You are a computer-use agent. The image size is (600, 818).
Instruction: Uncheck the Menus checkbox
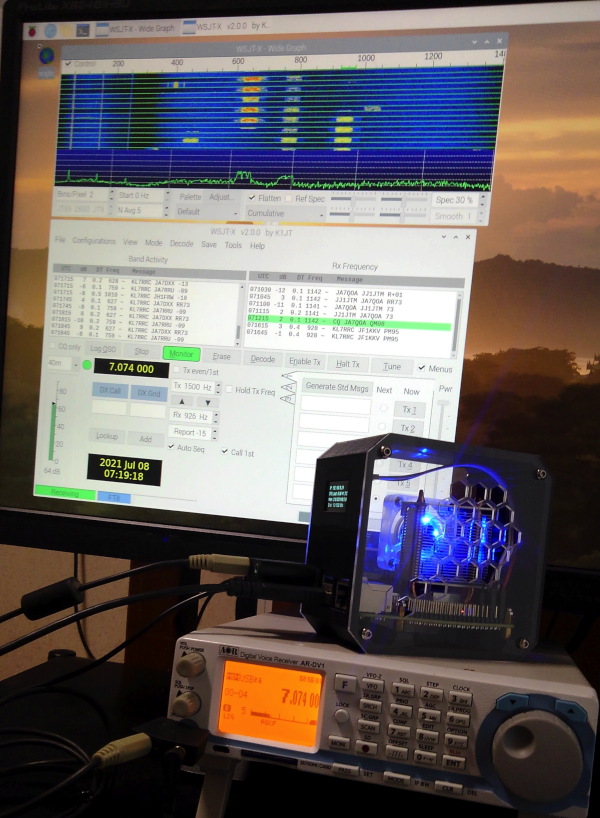point(422,368)
